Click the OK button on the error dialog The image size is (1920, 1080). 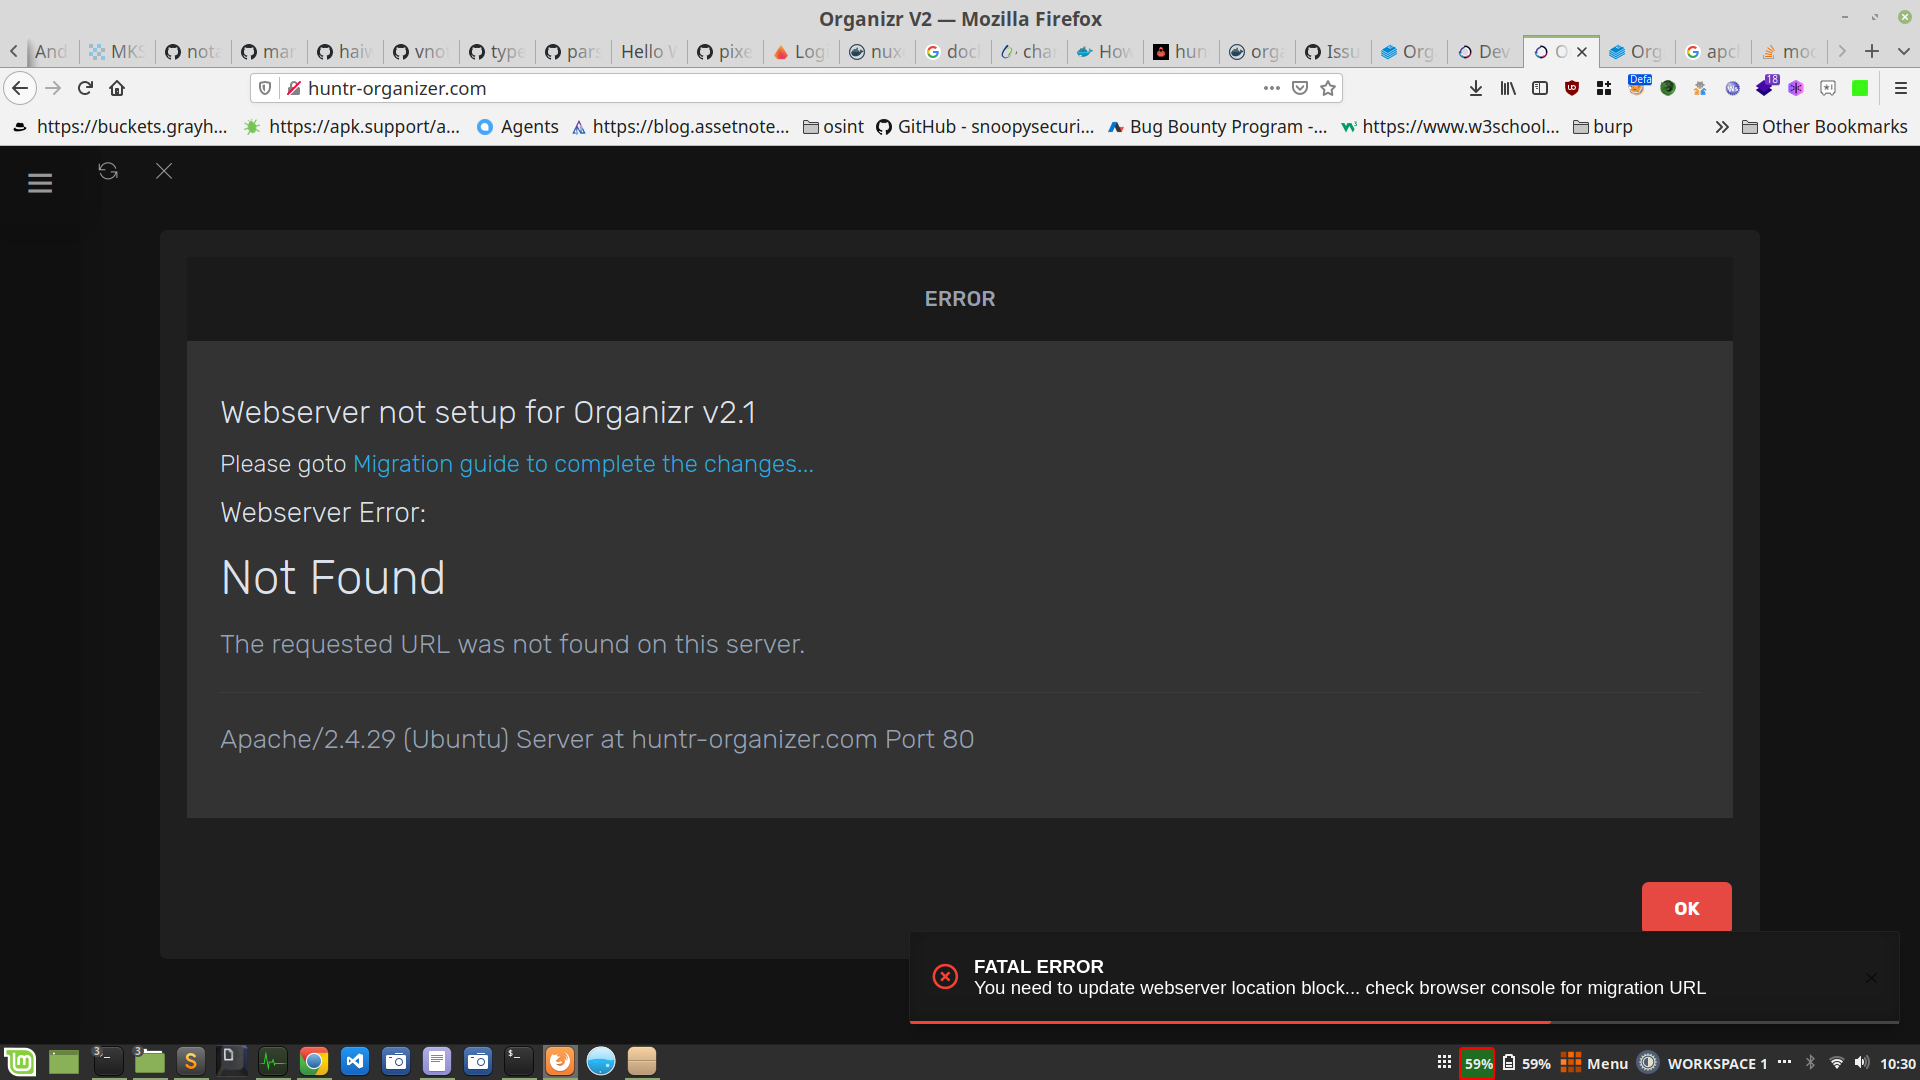pos(1686,907)
